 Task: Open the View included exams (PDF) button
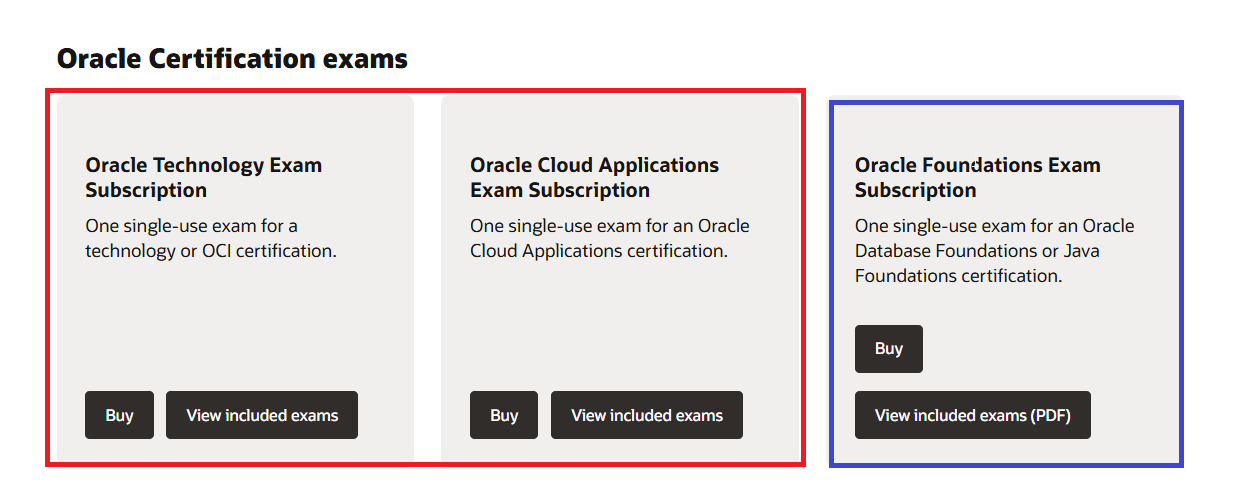(x=973, y=415)
